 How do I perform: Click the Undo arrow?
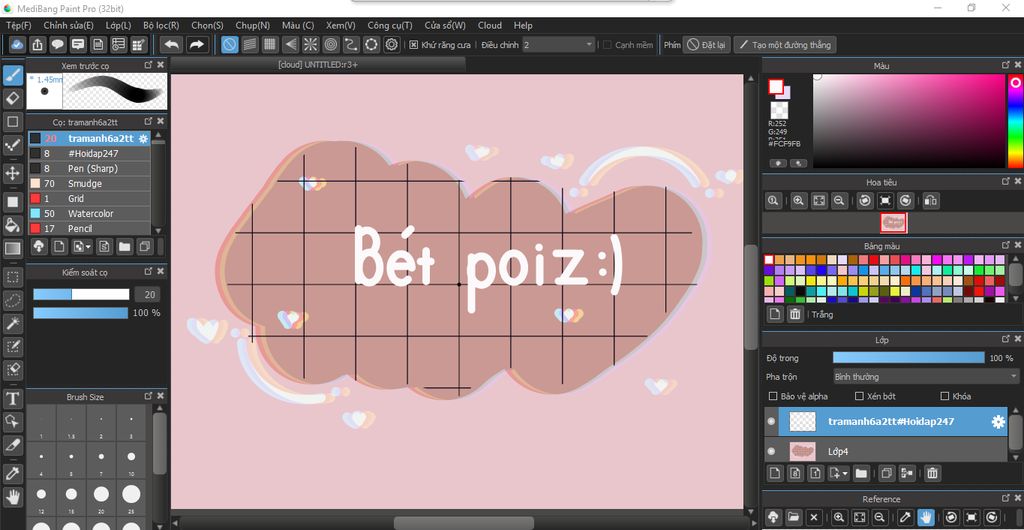pos(171,44)
